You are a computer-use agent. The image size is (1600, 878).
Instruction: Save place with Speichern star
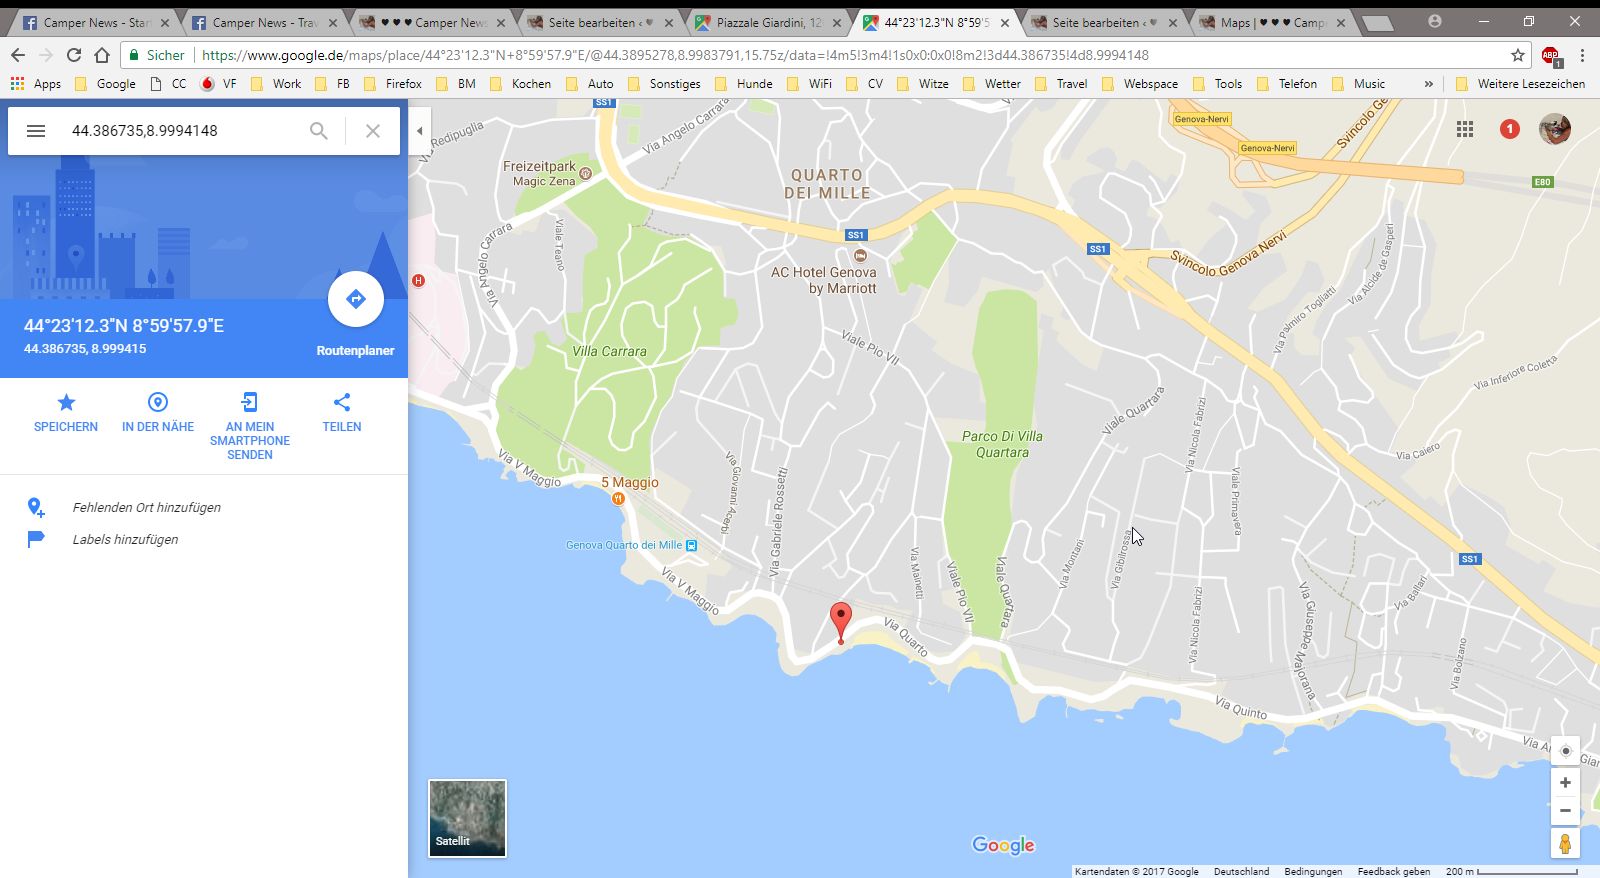66,412
